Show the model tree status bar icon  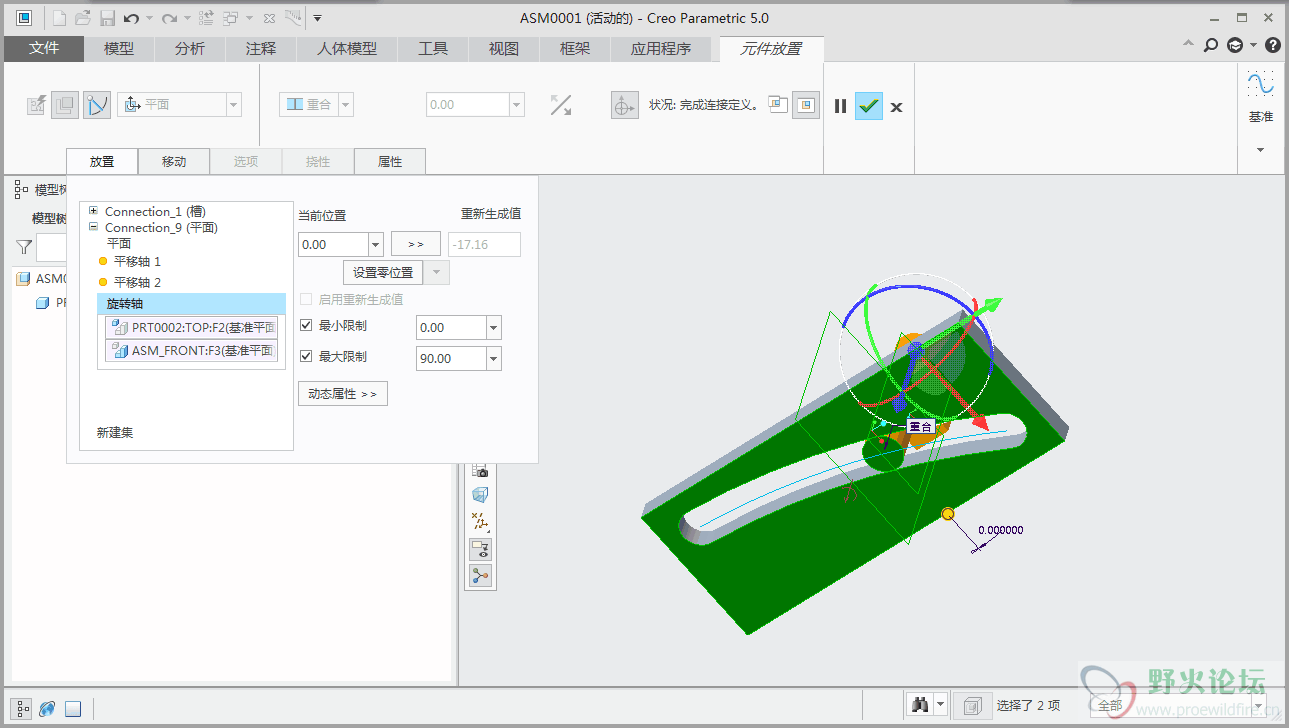pos(22,708)
